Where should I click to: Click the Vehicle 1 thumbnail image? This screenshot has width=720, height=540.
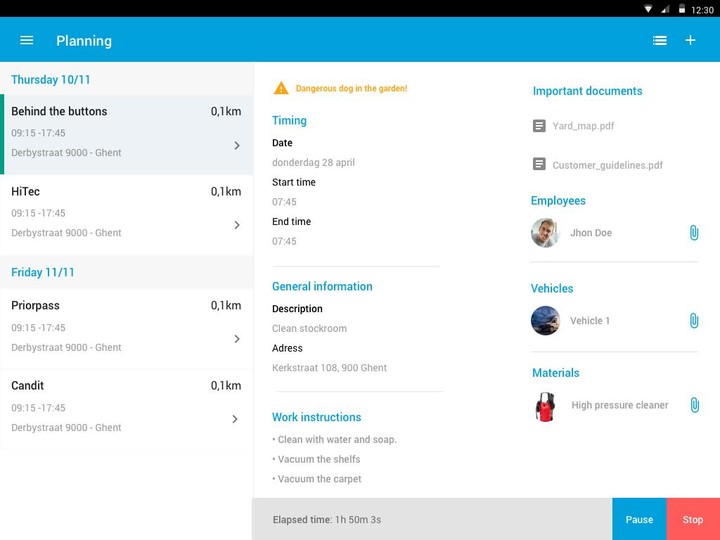545,321
